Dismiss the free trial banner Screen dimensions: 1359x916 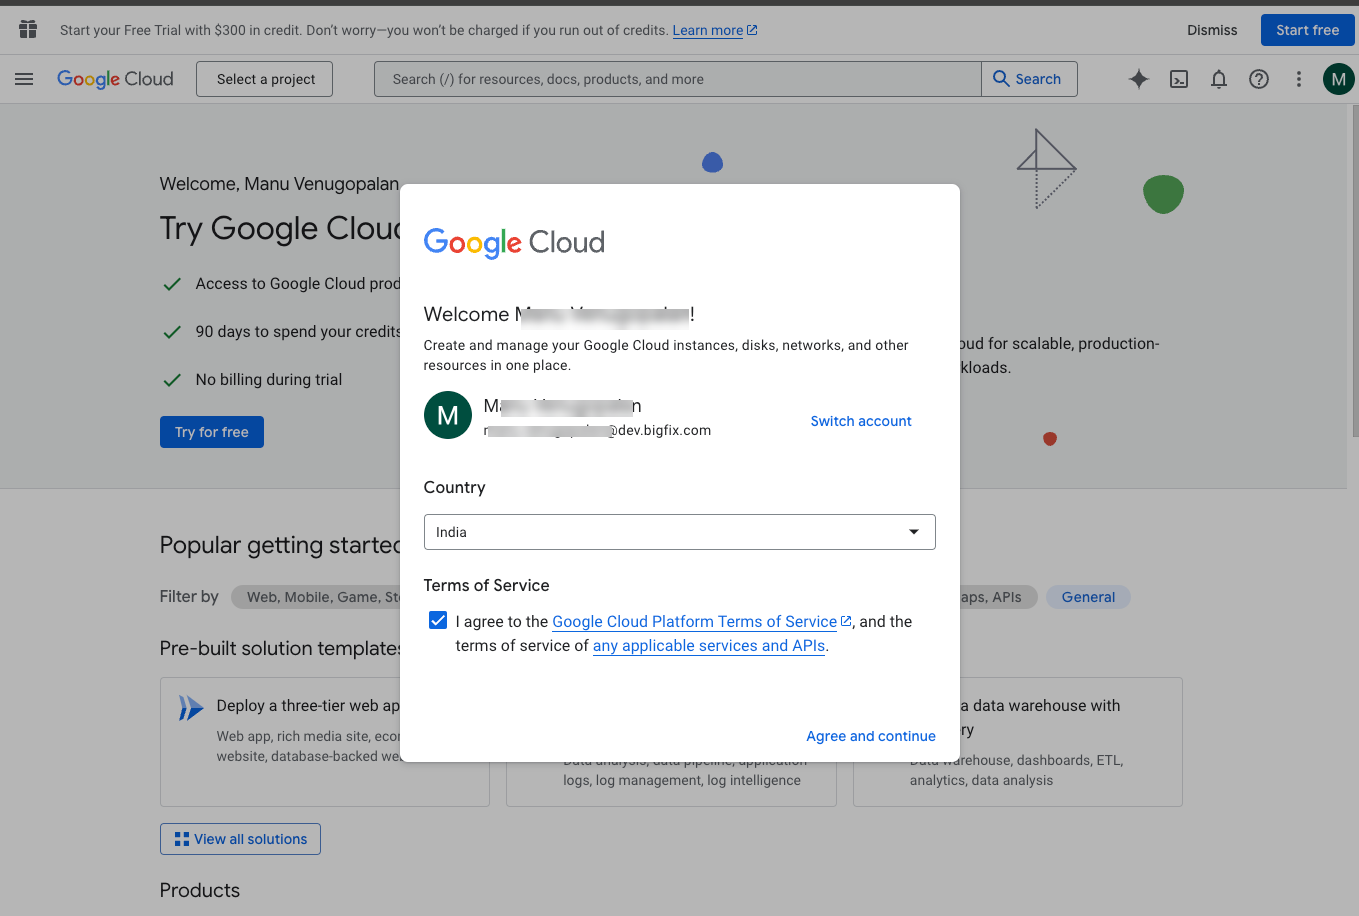coord(1212,30)
